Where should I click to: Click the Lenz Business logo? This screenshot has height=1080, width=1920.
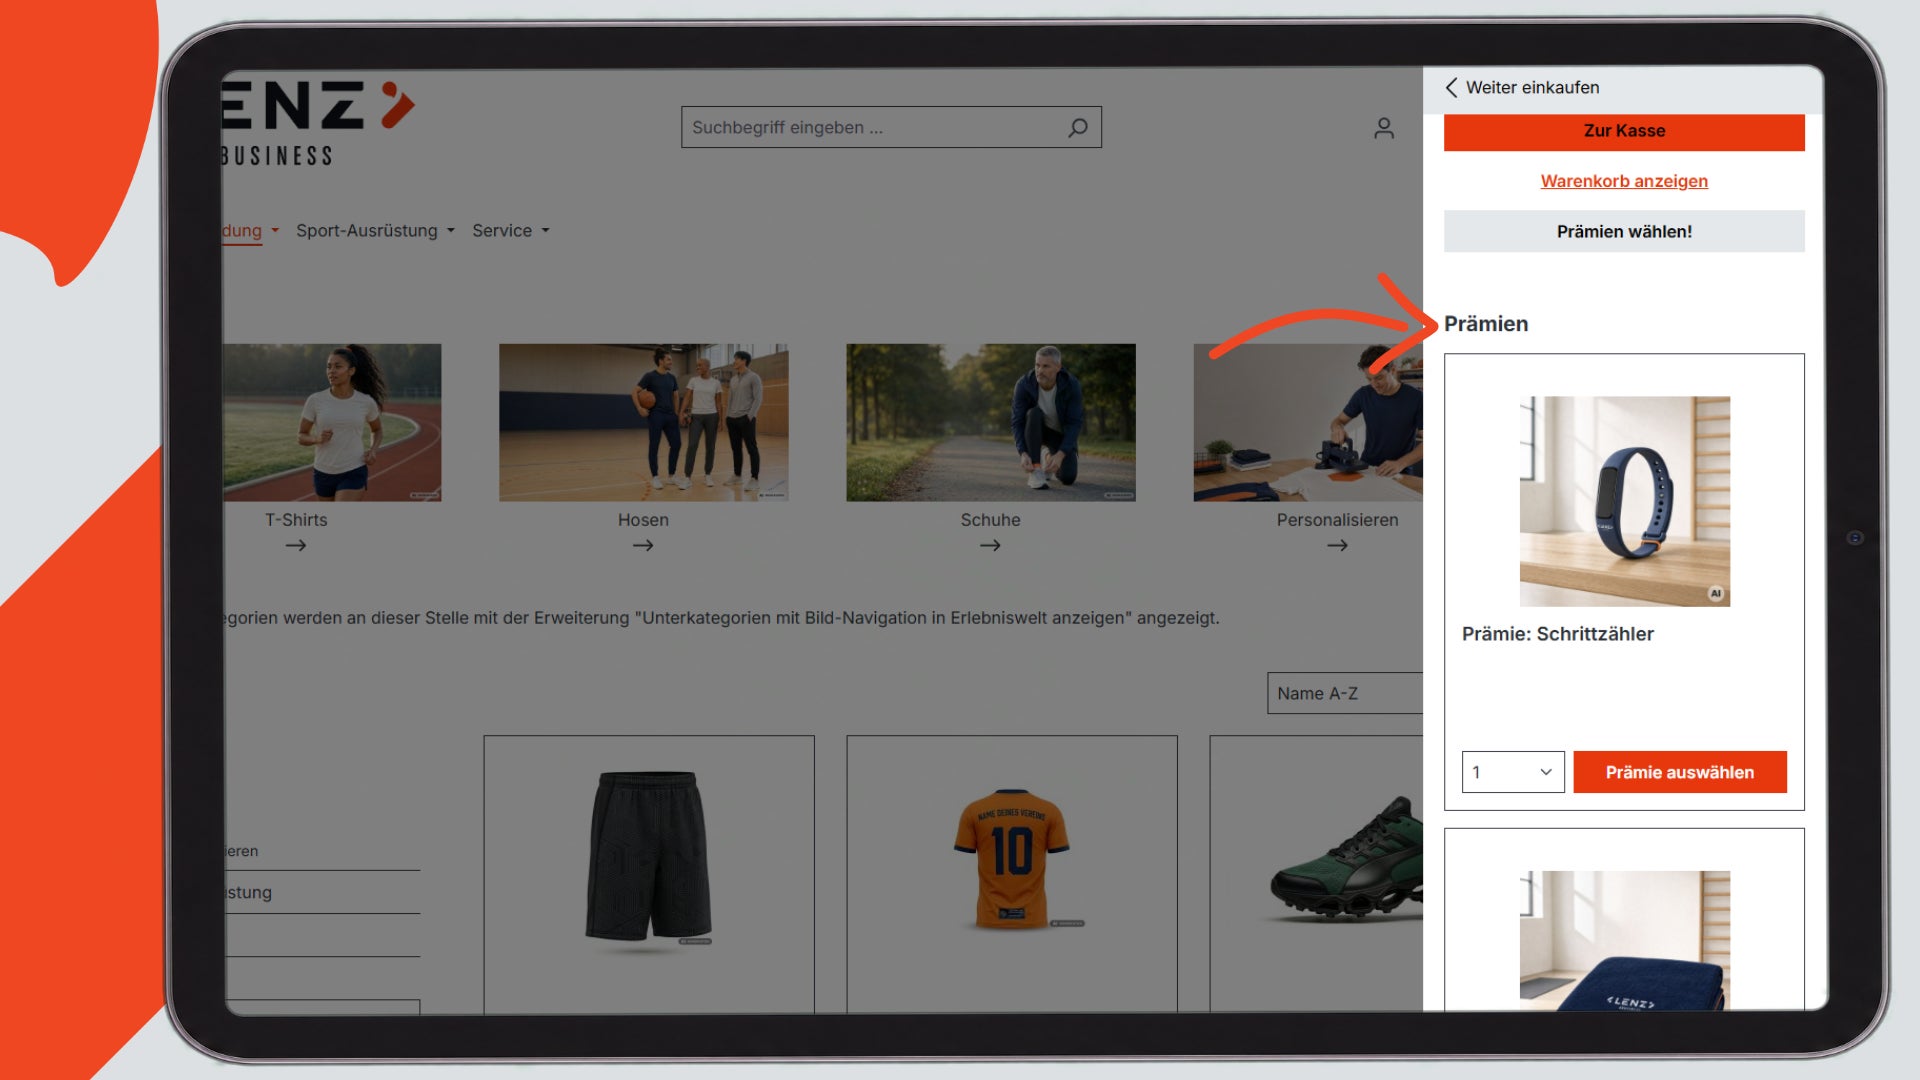[318, 123]
